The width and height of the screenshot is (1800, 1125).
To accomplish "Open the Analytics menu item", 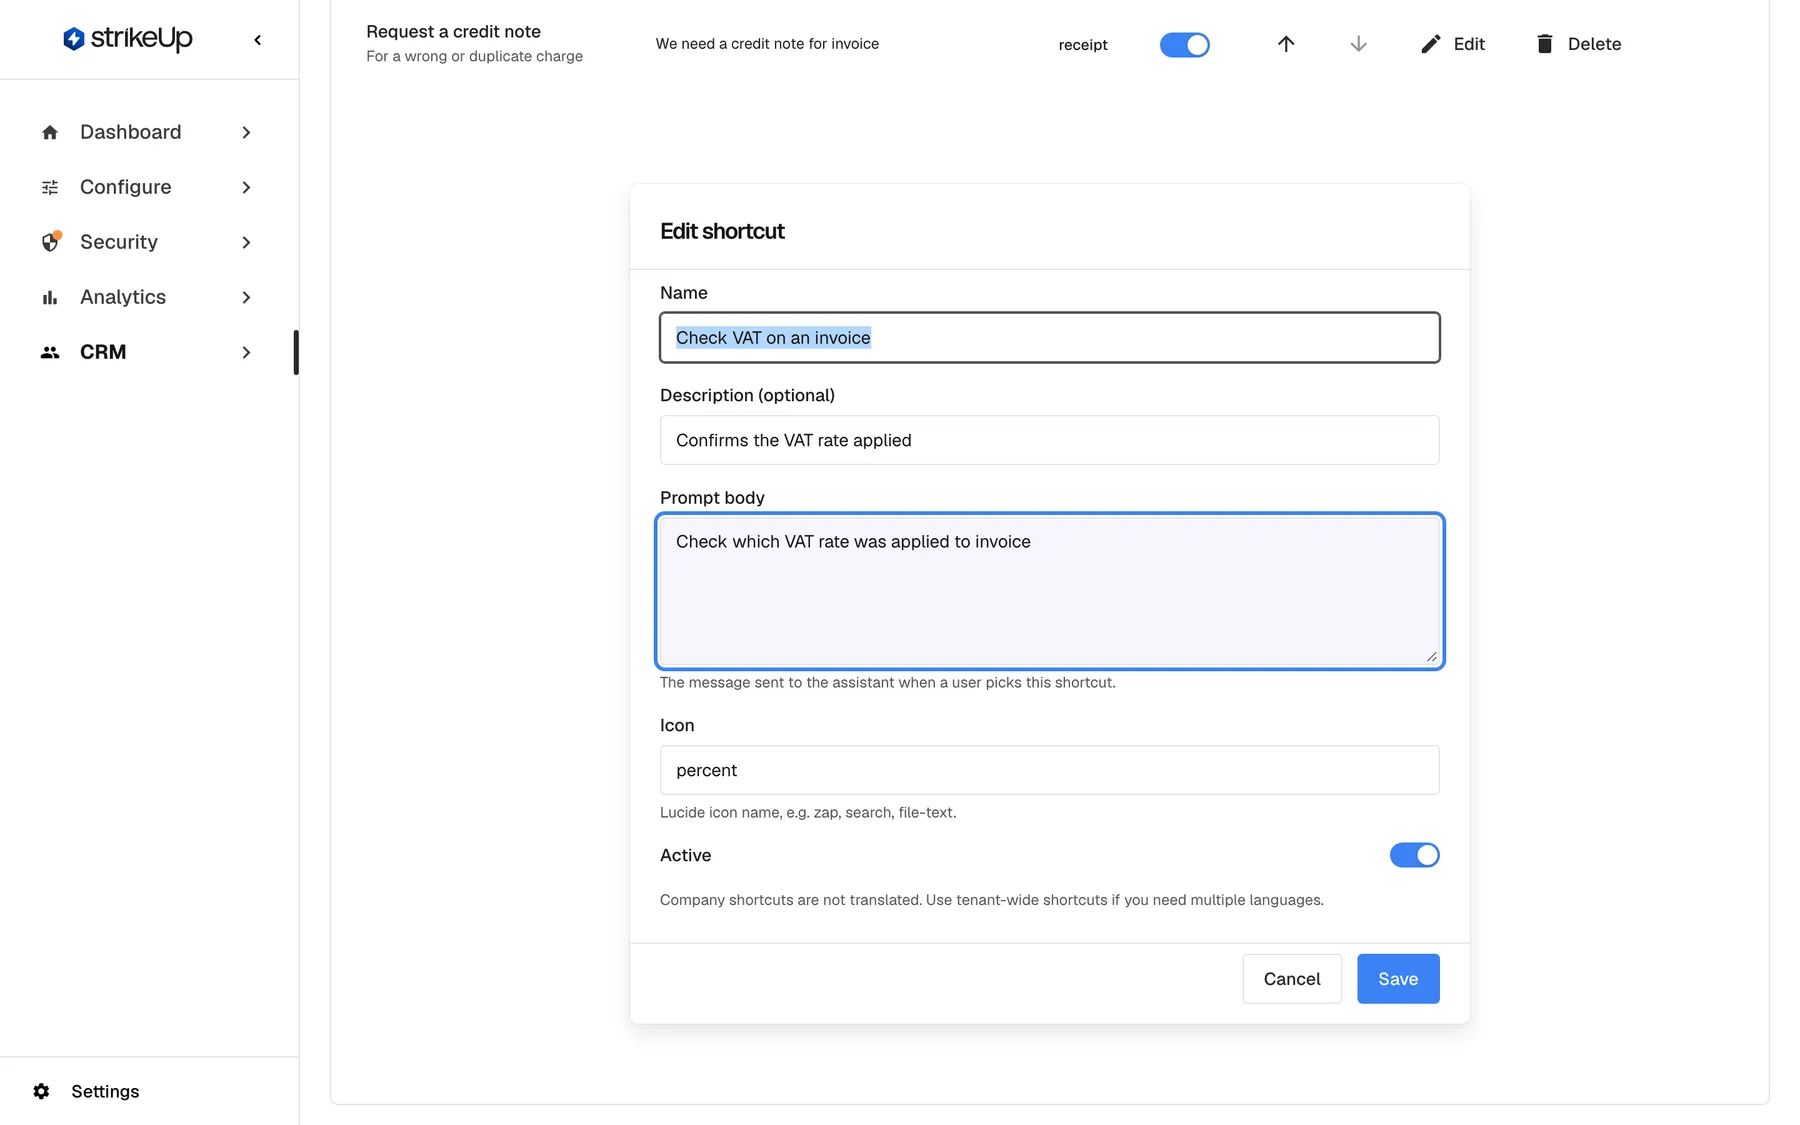I will click(x=148, y=297).
